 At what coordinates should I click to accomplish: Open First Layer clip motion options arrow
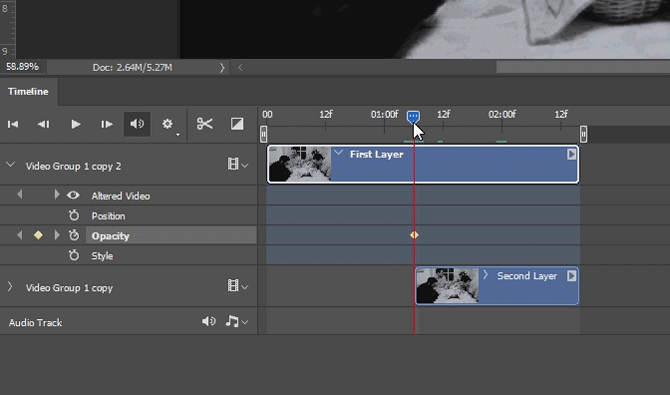pyautogui.click(x=571, y=154)
